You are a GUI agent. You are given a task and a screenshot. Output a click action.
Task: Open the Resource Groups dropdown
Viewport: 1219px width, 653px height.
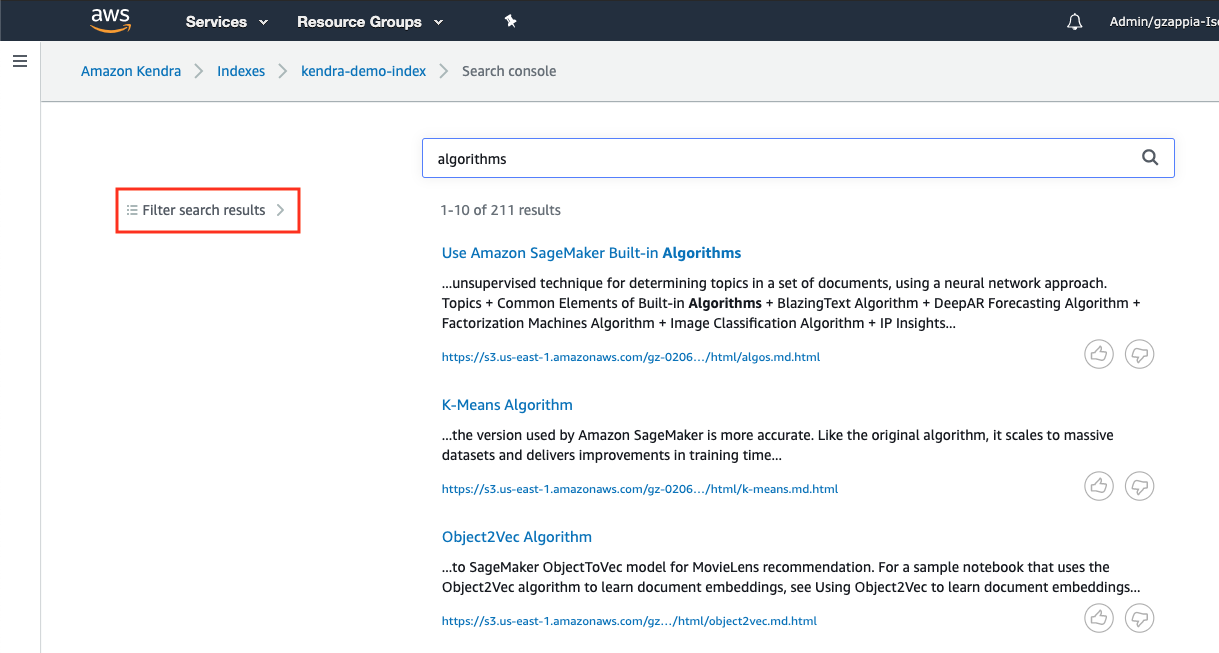(370, 21)
